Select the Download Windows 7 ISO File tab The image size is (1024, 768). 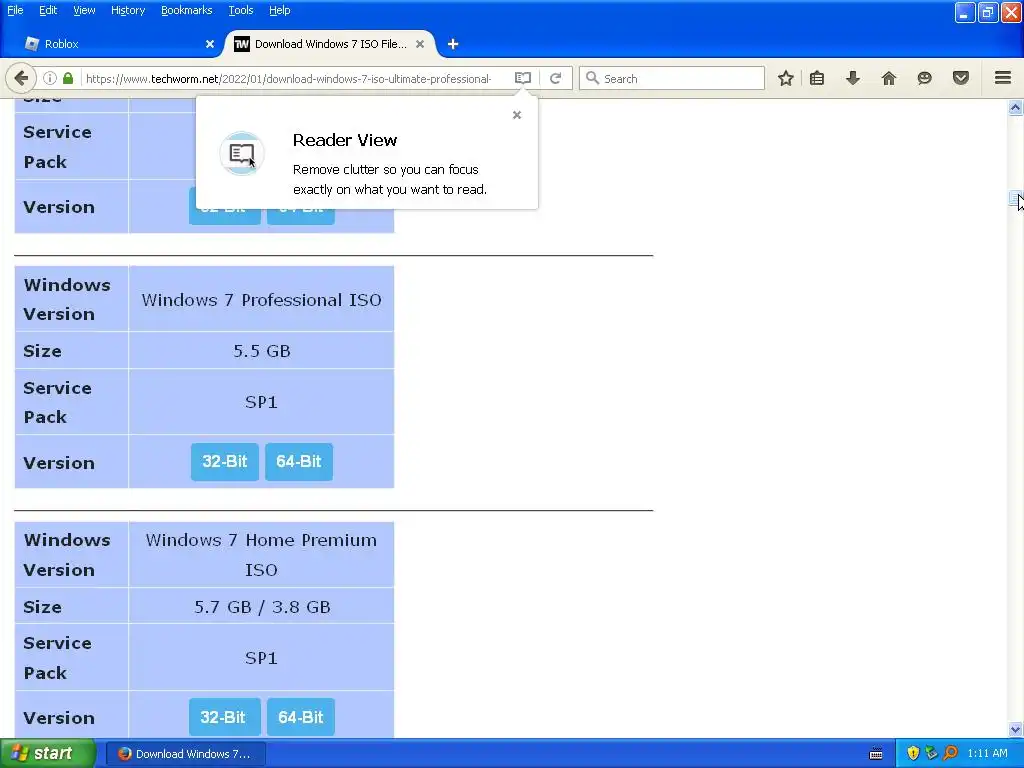(x=330, y=44)
